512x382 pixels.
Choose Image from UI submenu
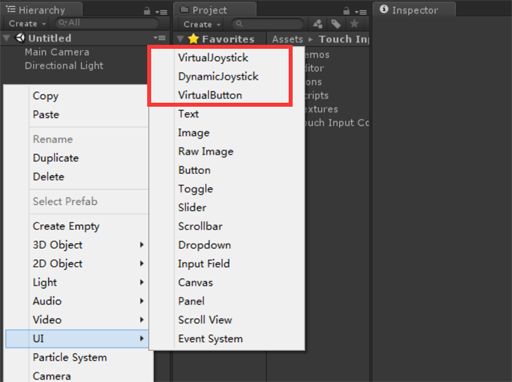pyautogui.click(x=194, y=133)
